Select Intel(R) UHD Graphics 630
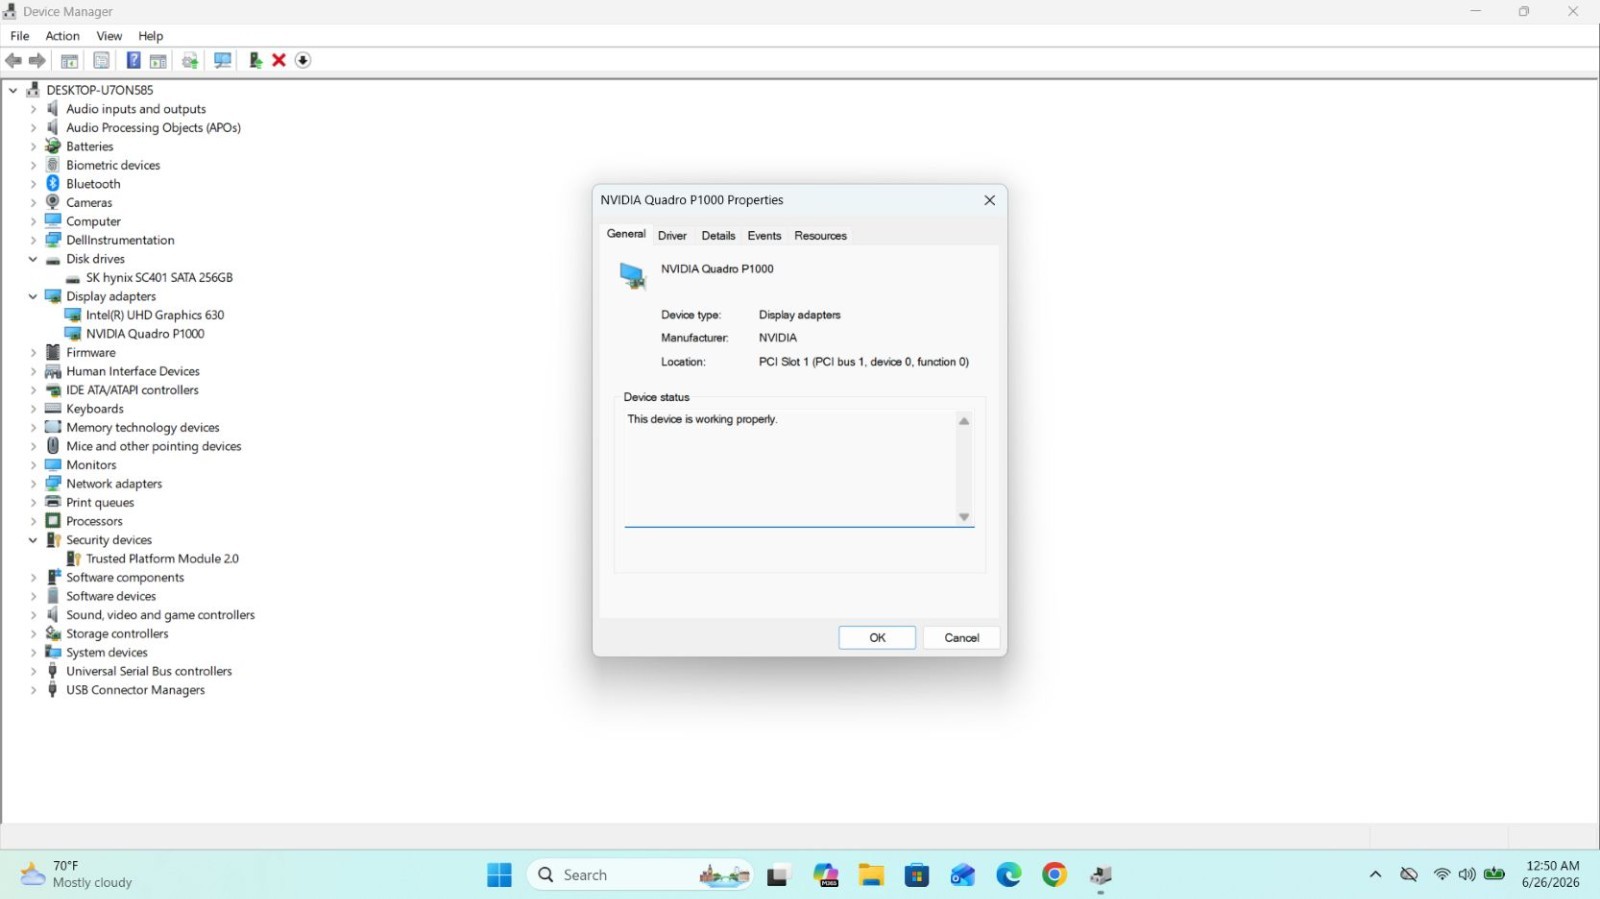 tap(155, 315)
